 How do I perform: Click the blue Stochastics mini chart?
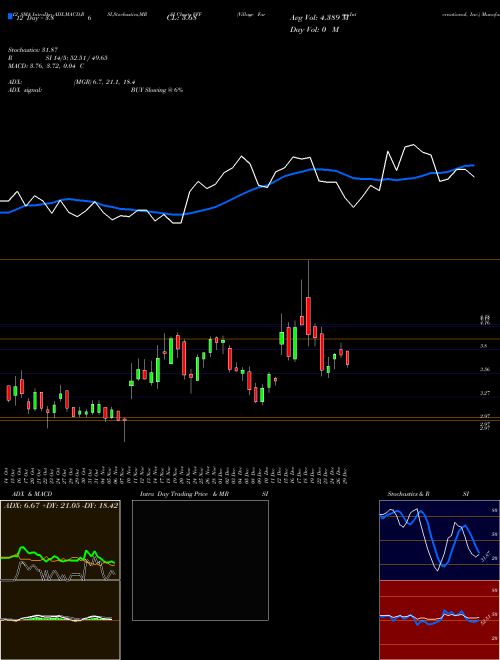coord(439,540)
